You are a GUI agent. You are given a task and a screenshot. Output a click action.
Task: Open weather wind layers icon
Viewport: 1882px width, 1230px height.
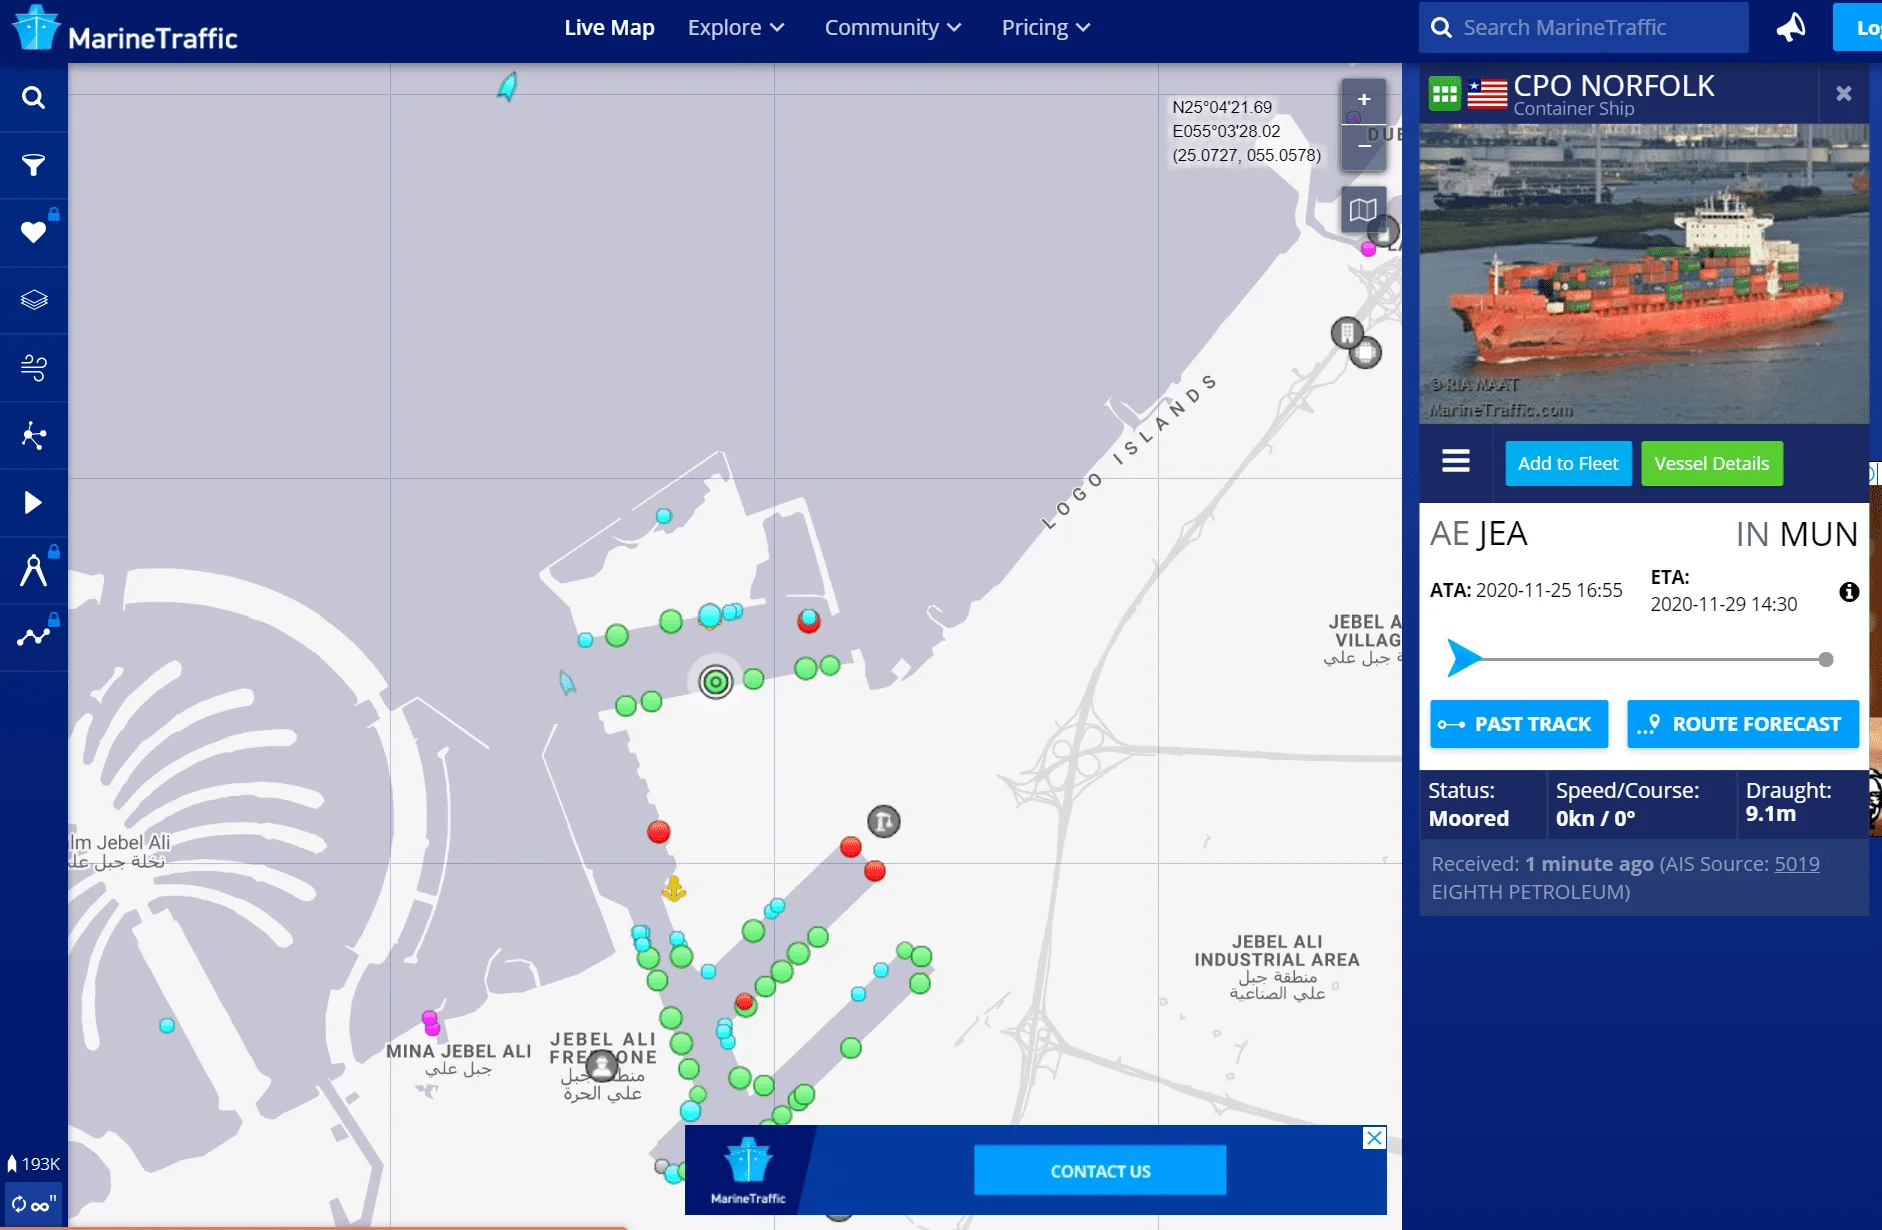pos(33,367)
